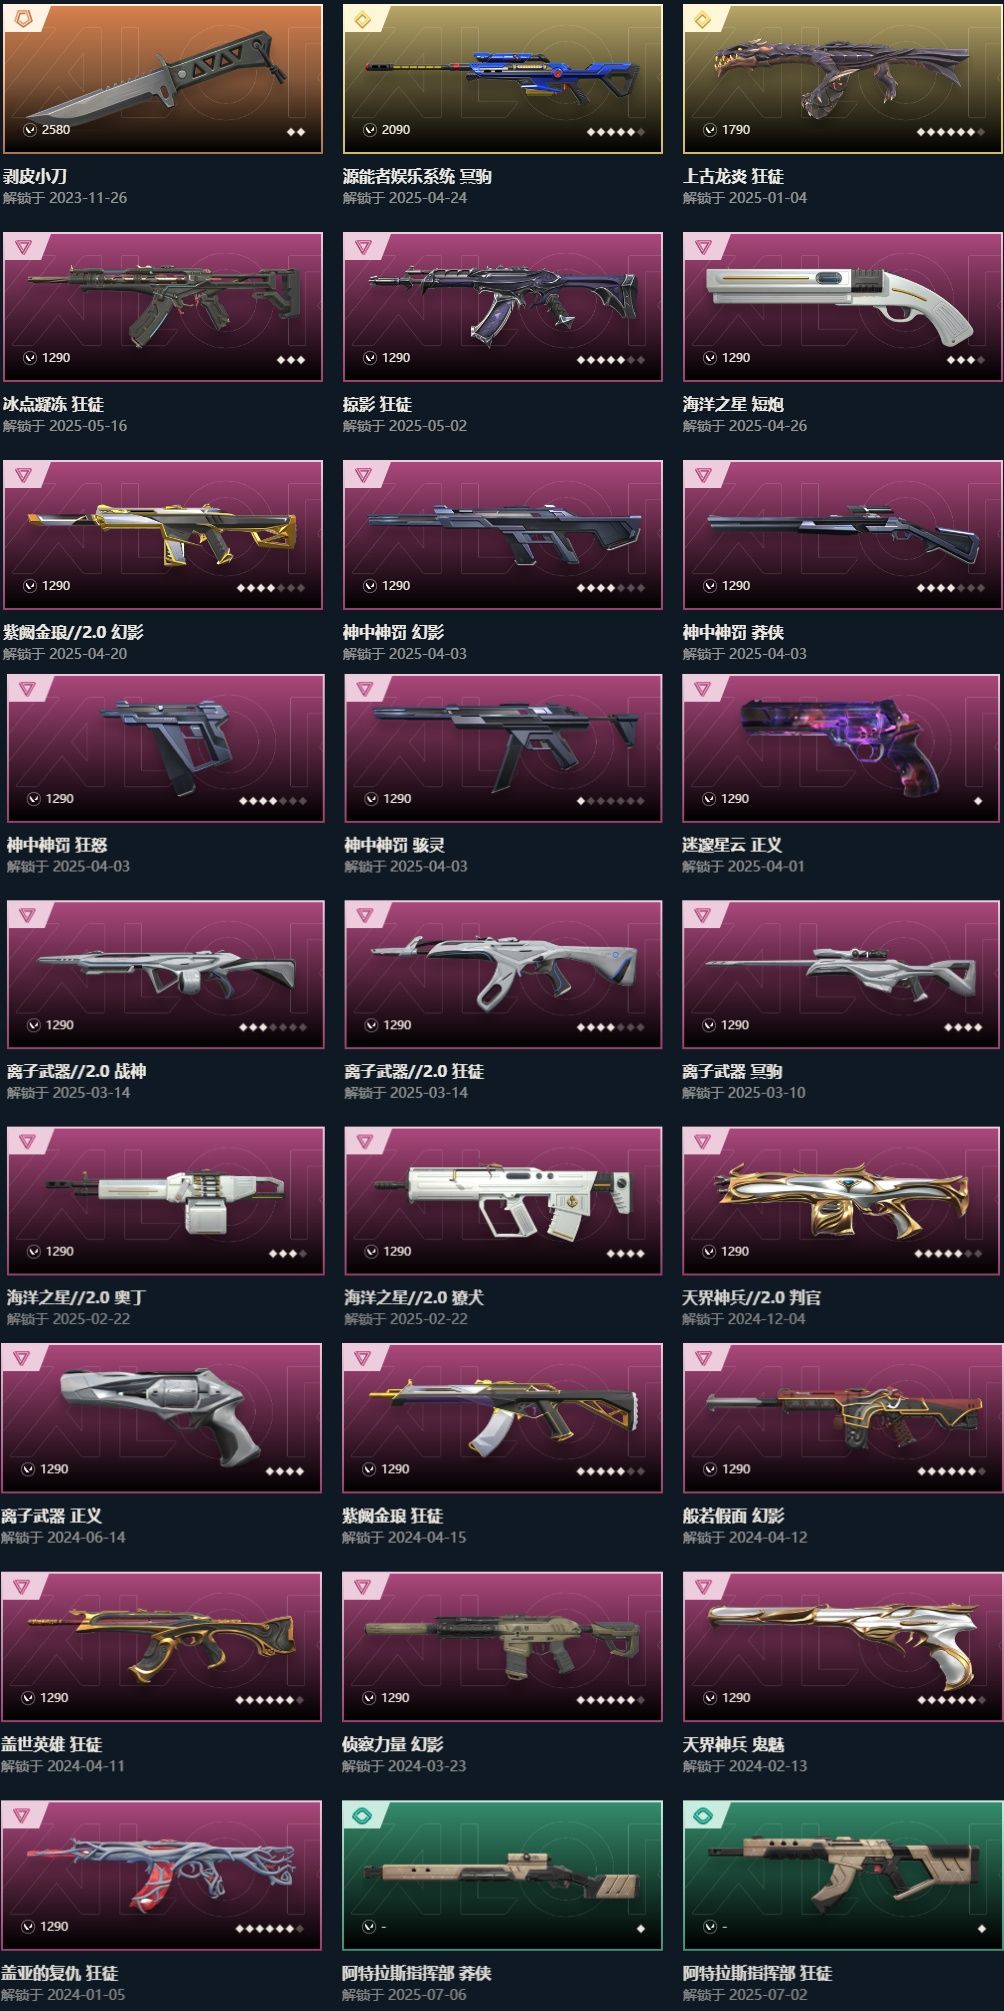Click the level diamonds on 天界神兵 鬼魅
The height and width of the screenshot is (2011, 1004).
[x=951, y=1700]
